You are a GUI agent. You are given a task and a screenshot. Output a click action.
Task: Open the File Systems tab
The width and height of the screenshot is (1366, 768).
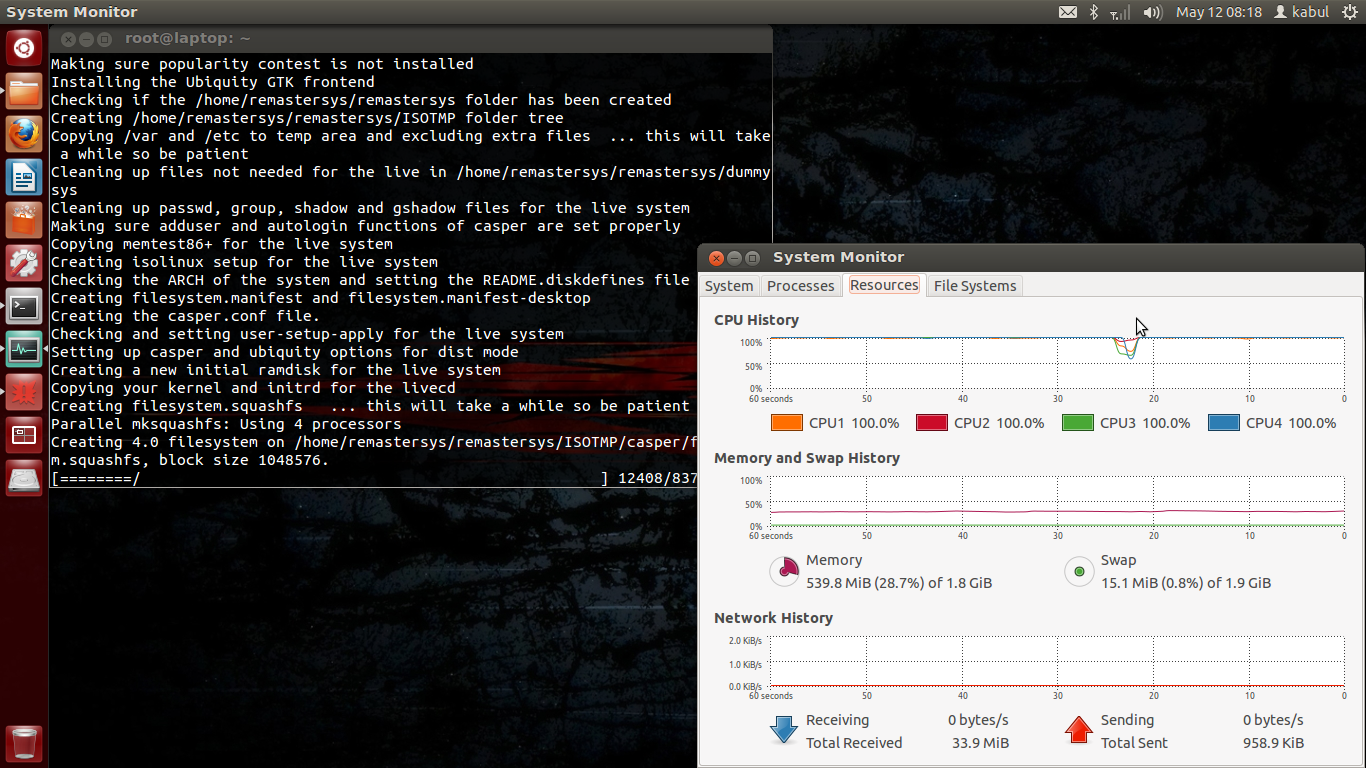[975, 286]
